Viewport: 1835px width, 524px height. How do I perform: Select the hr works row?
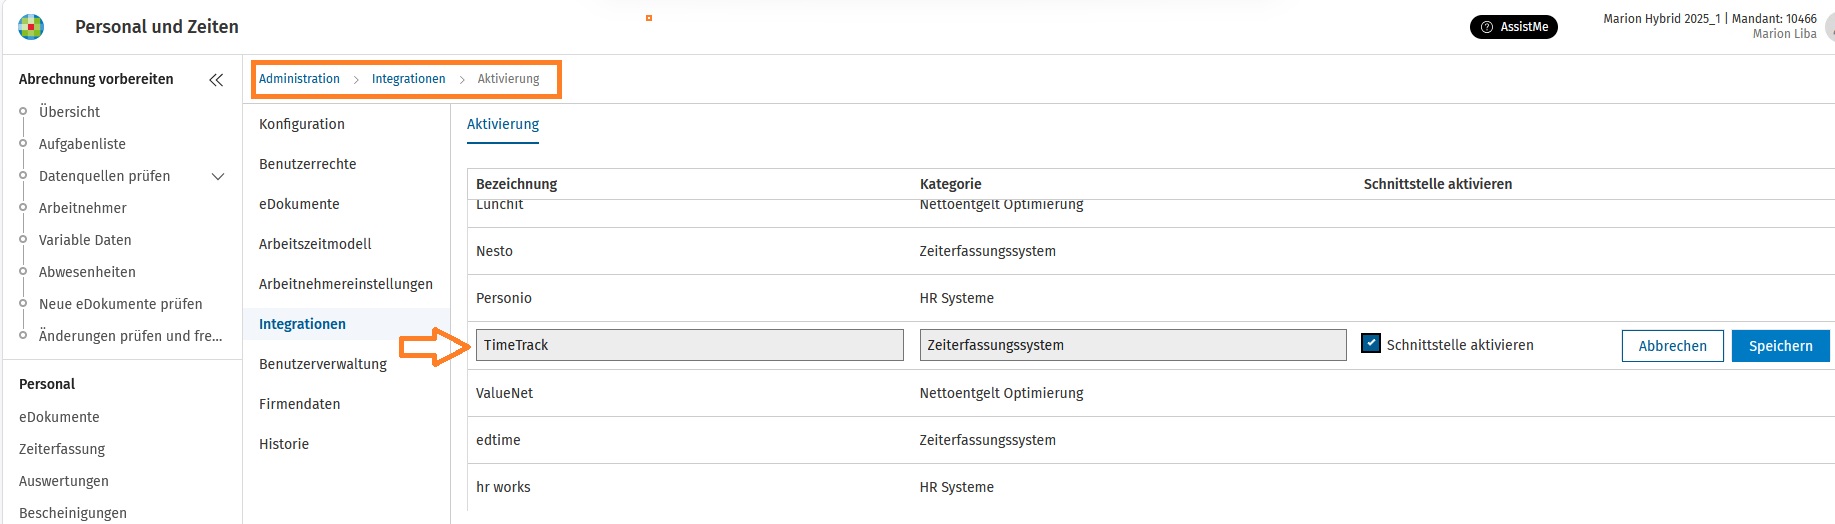[x=1150, y=487]
